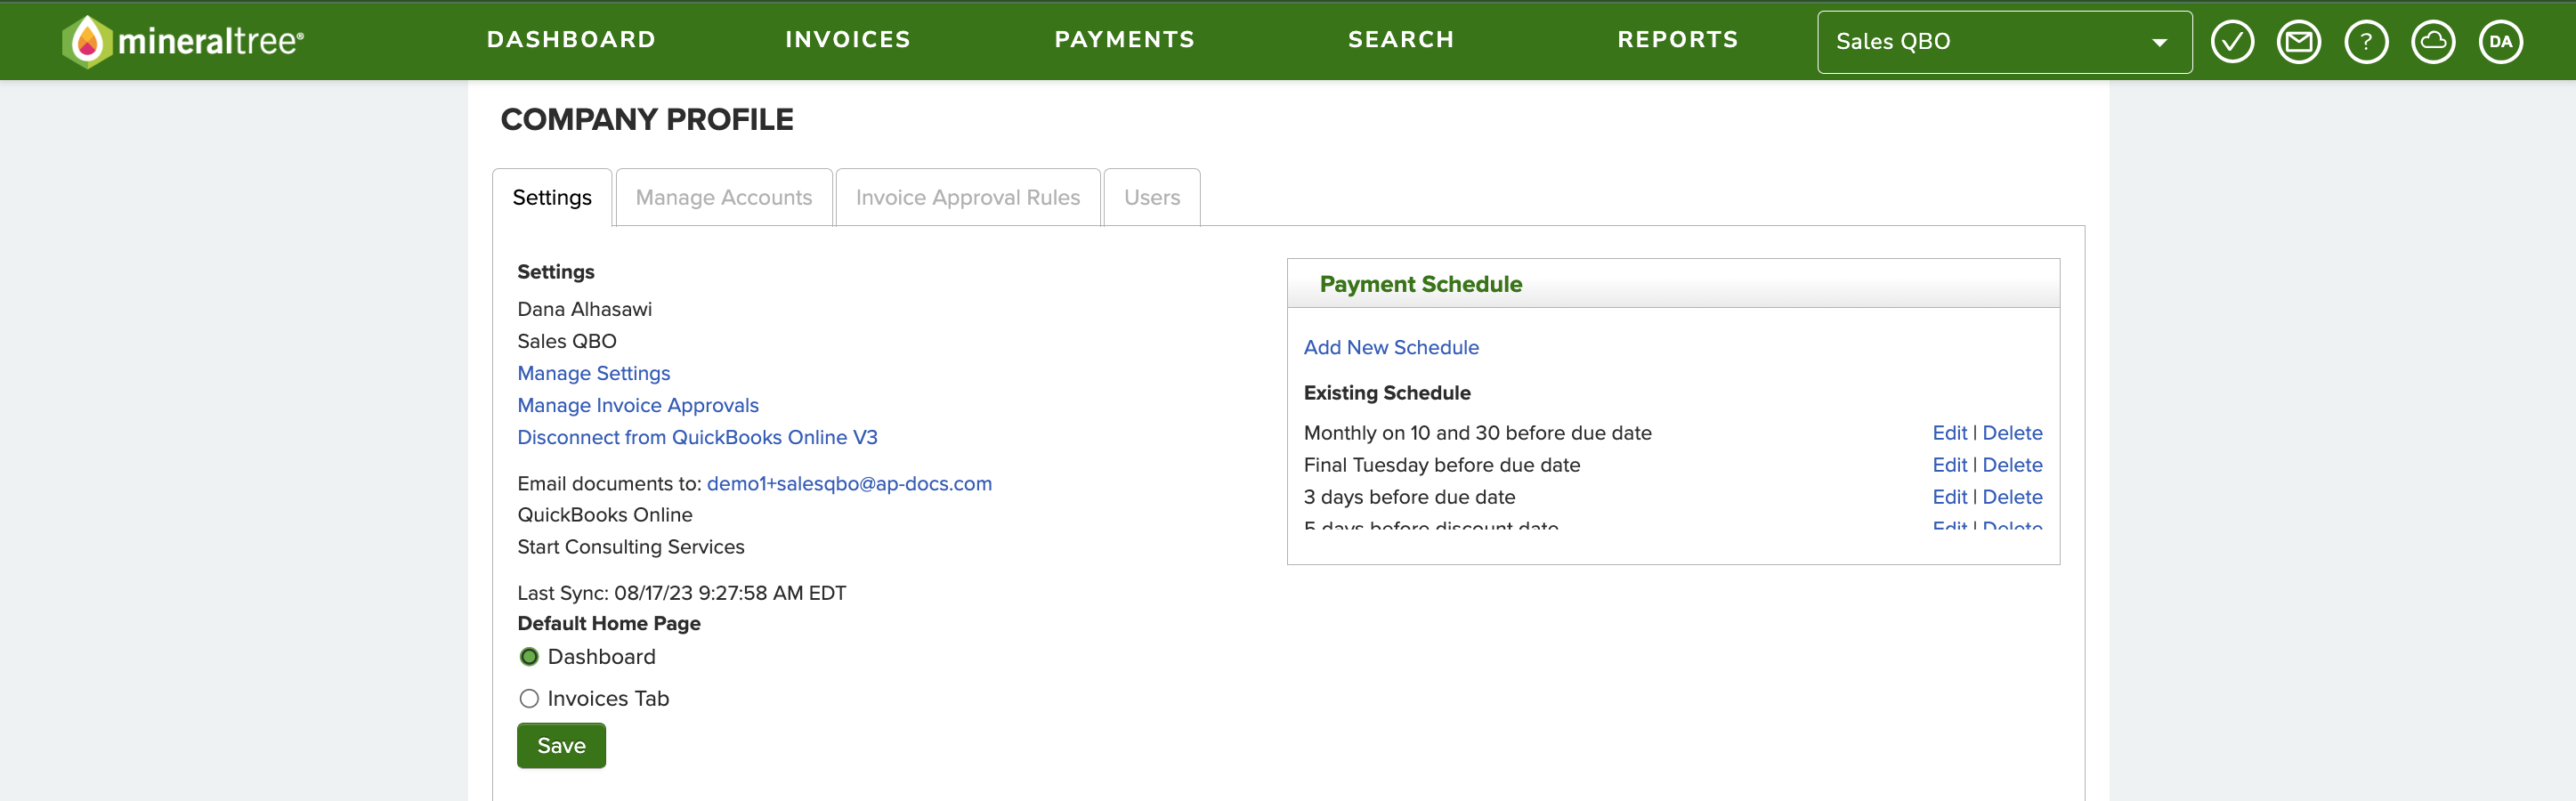Open the Manage Settings link
The height and width of the screenshot is (801, 2576).
click(594, 373)
